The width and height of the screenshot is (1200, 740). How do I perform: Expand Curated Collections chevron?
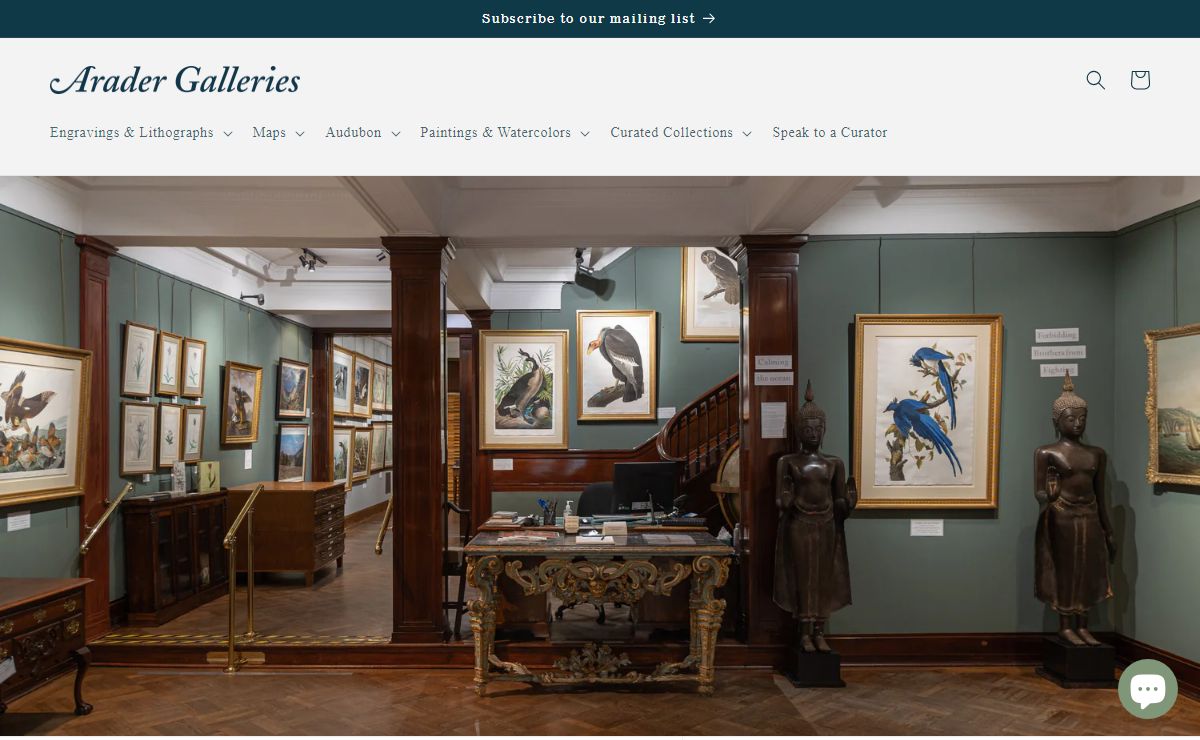pos(747,133)
